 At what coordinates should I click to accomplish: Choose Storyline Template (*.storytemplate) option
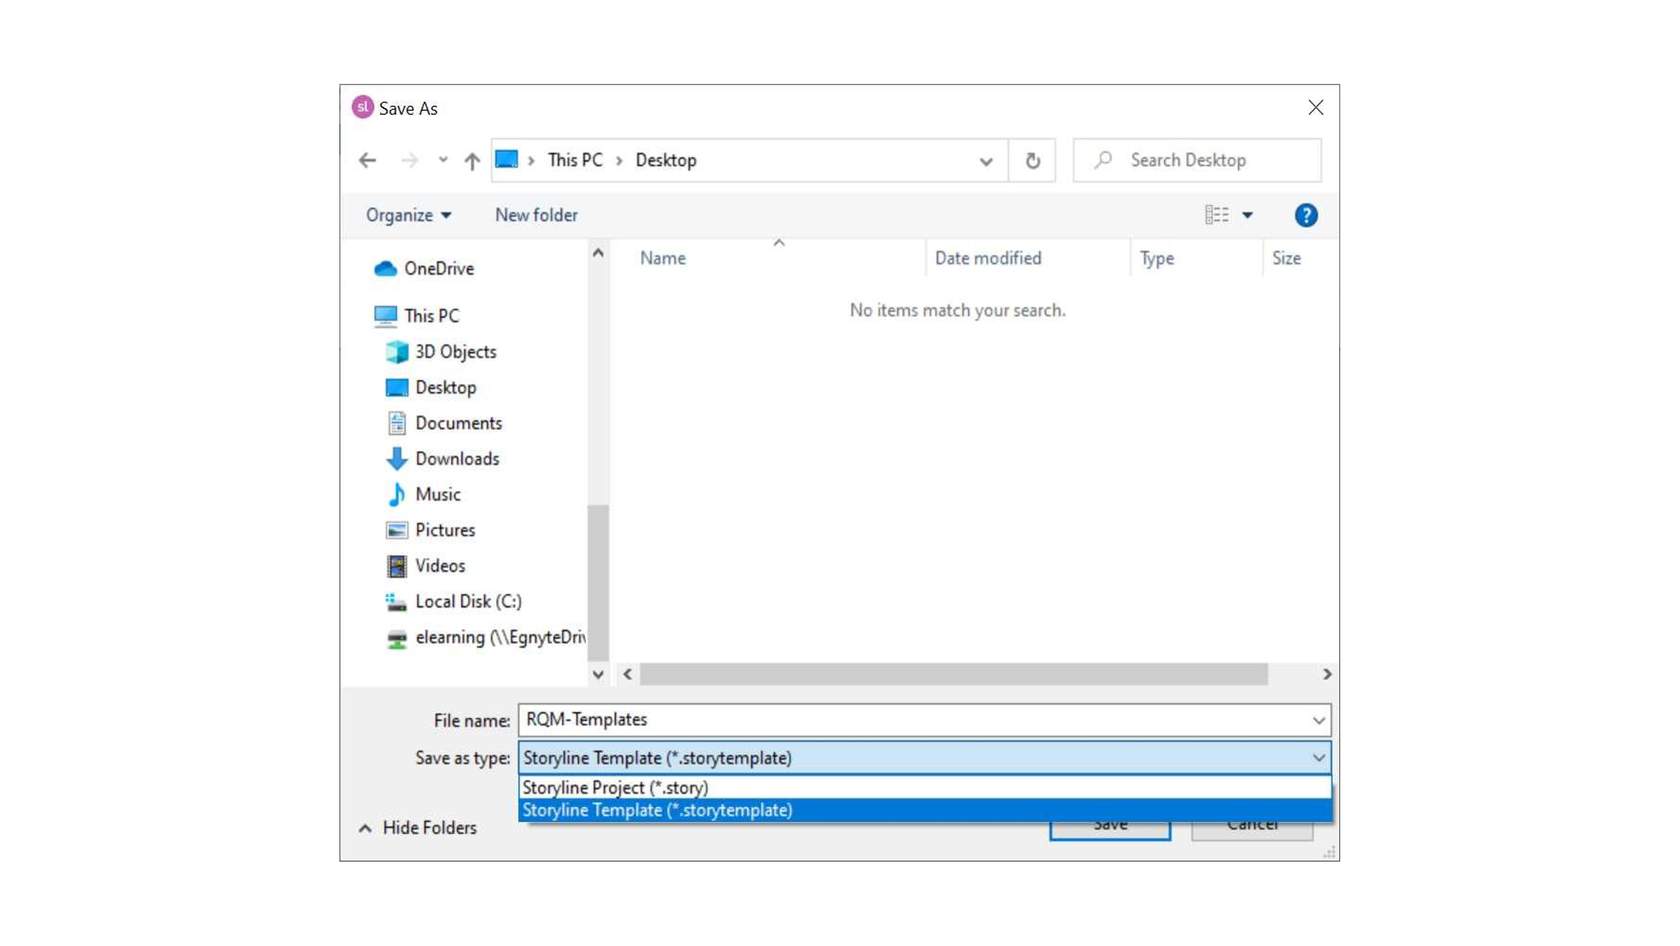pos(924,811)
